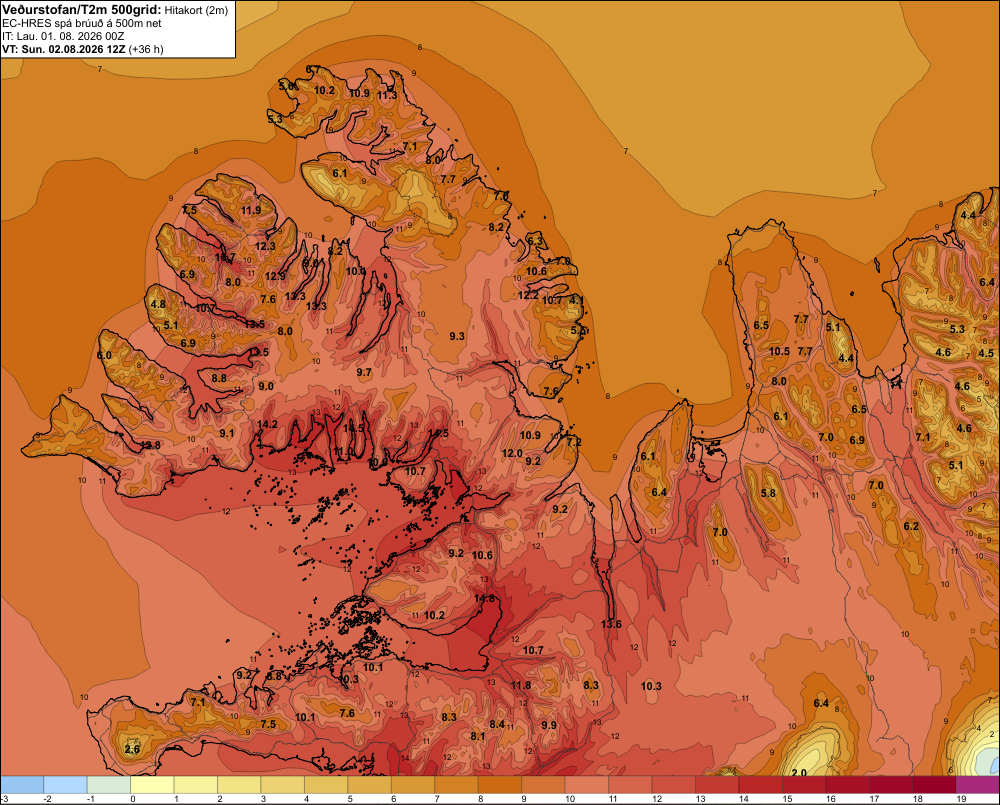Click the 2.6 temperature label near the glacier
This screenshot has width=1000, height=805.
point(132,749)
